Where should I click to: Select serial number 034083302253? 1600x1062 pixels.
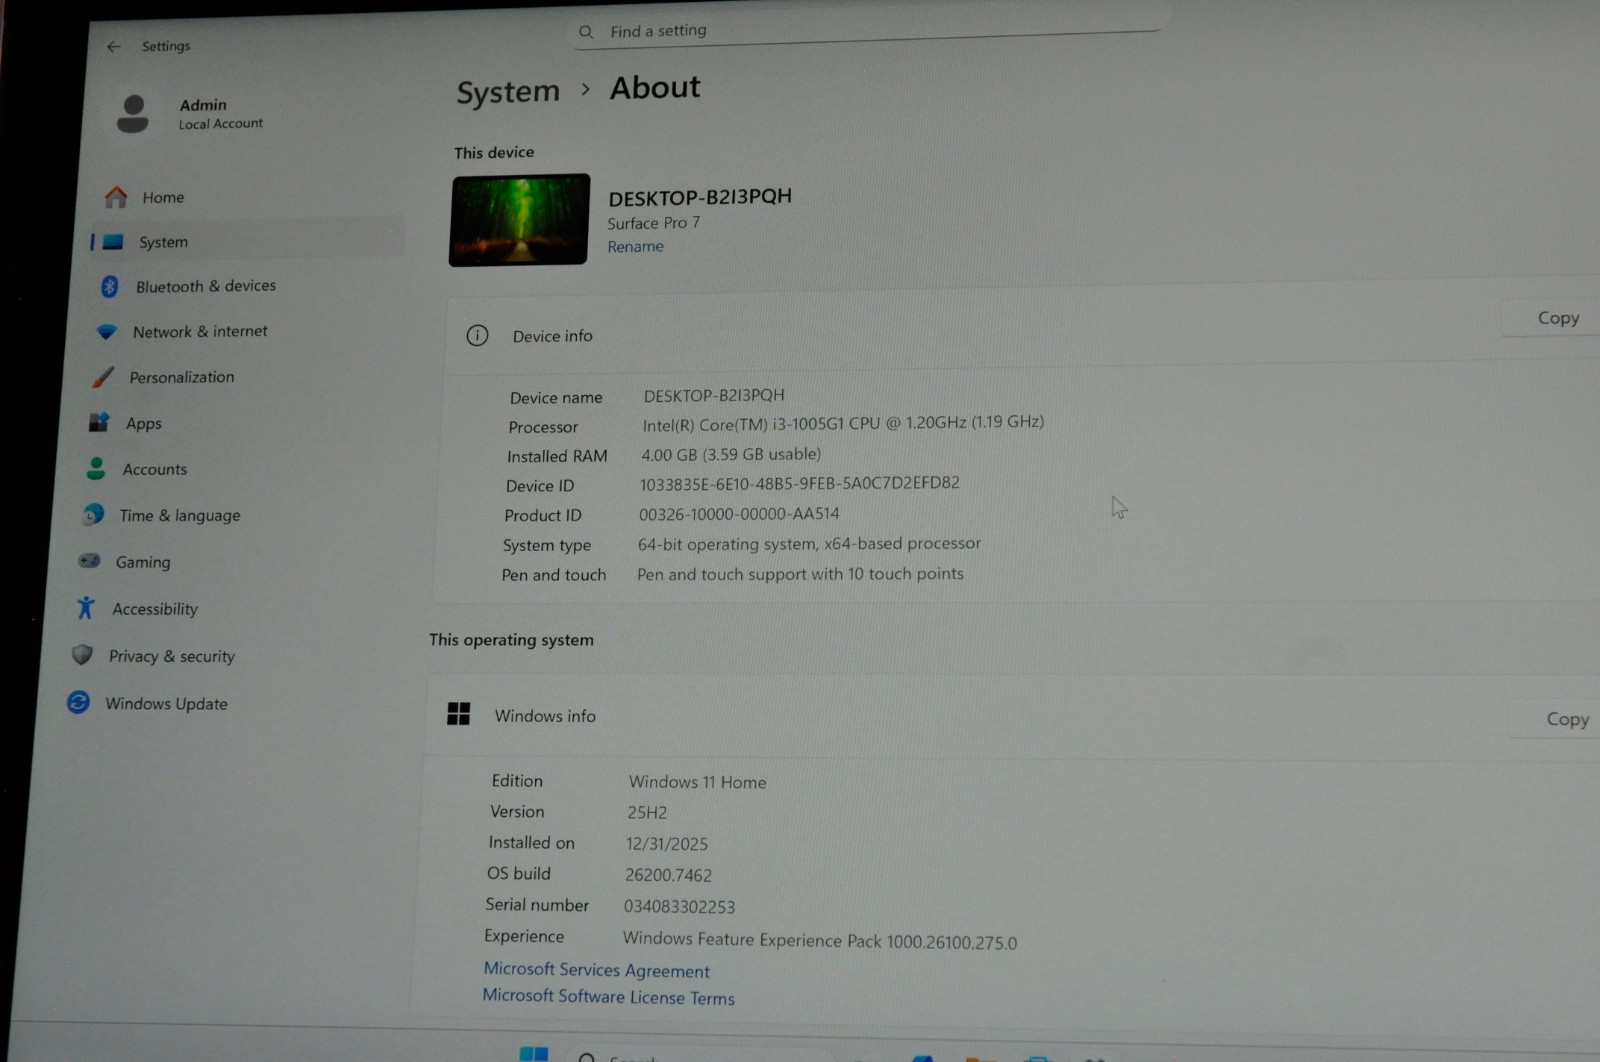coord(679,907)
